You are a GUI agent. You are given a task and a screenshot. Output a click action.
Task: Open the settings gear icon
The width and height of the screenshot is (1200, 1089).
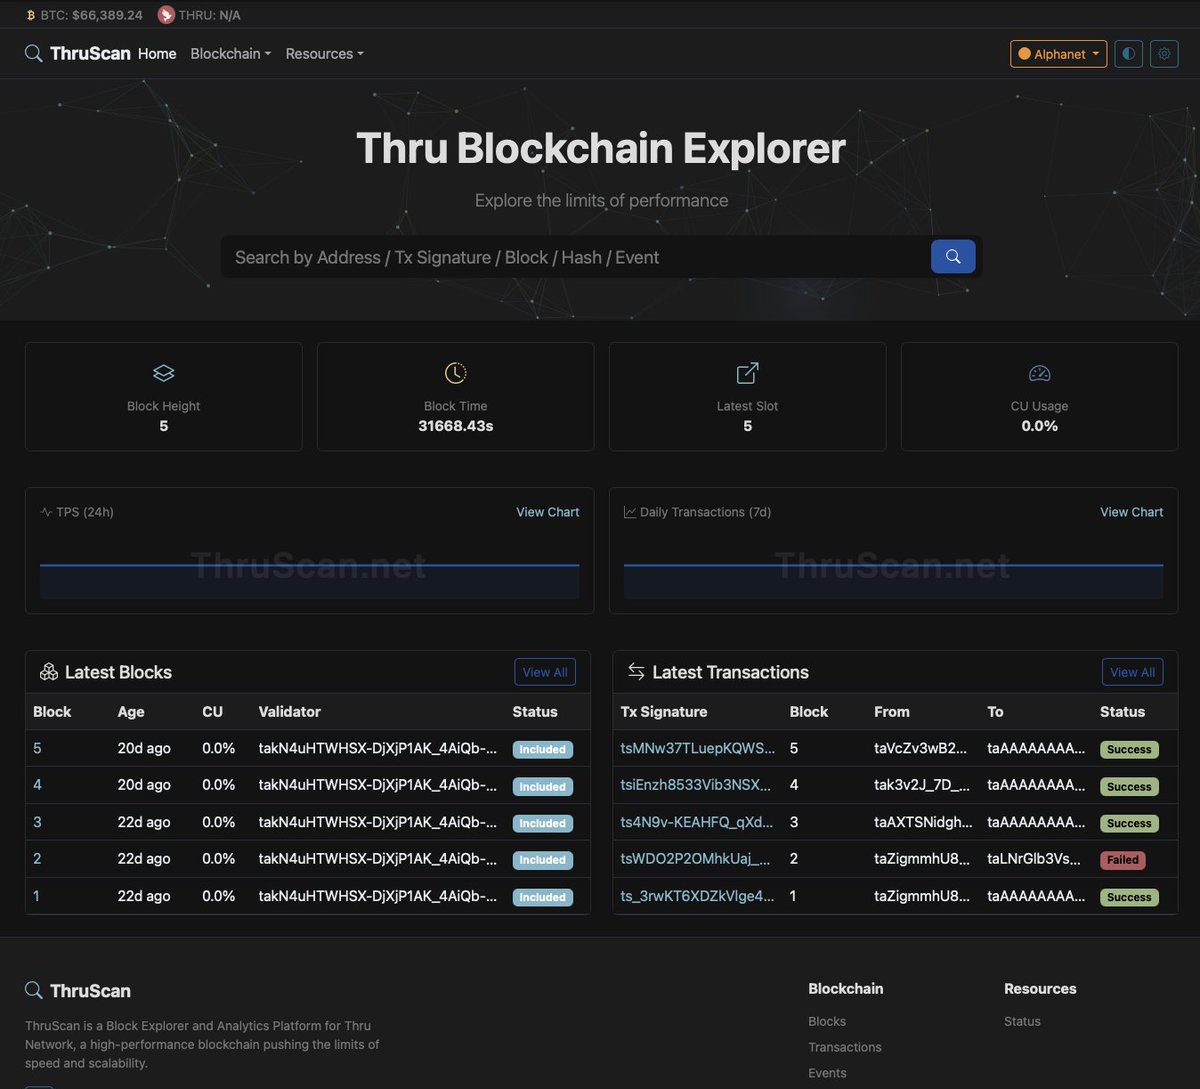click(1164, 53)
